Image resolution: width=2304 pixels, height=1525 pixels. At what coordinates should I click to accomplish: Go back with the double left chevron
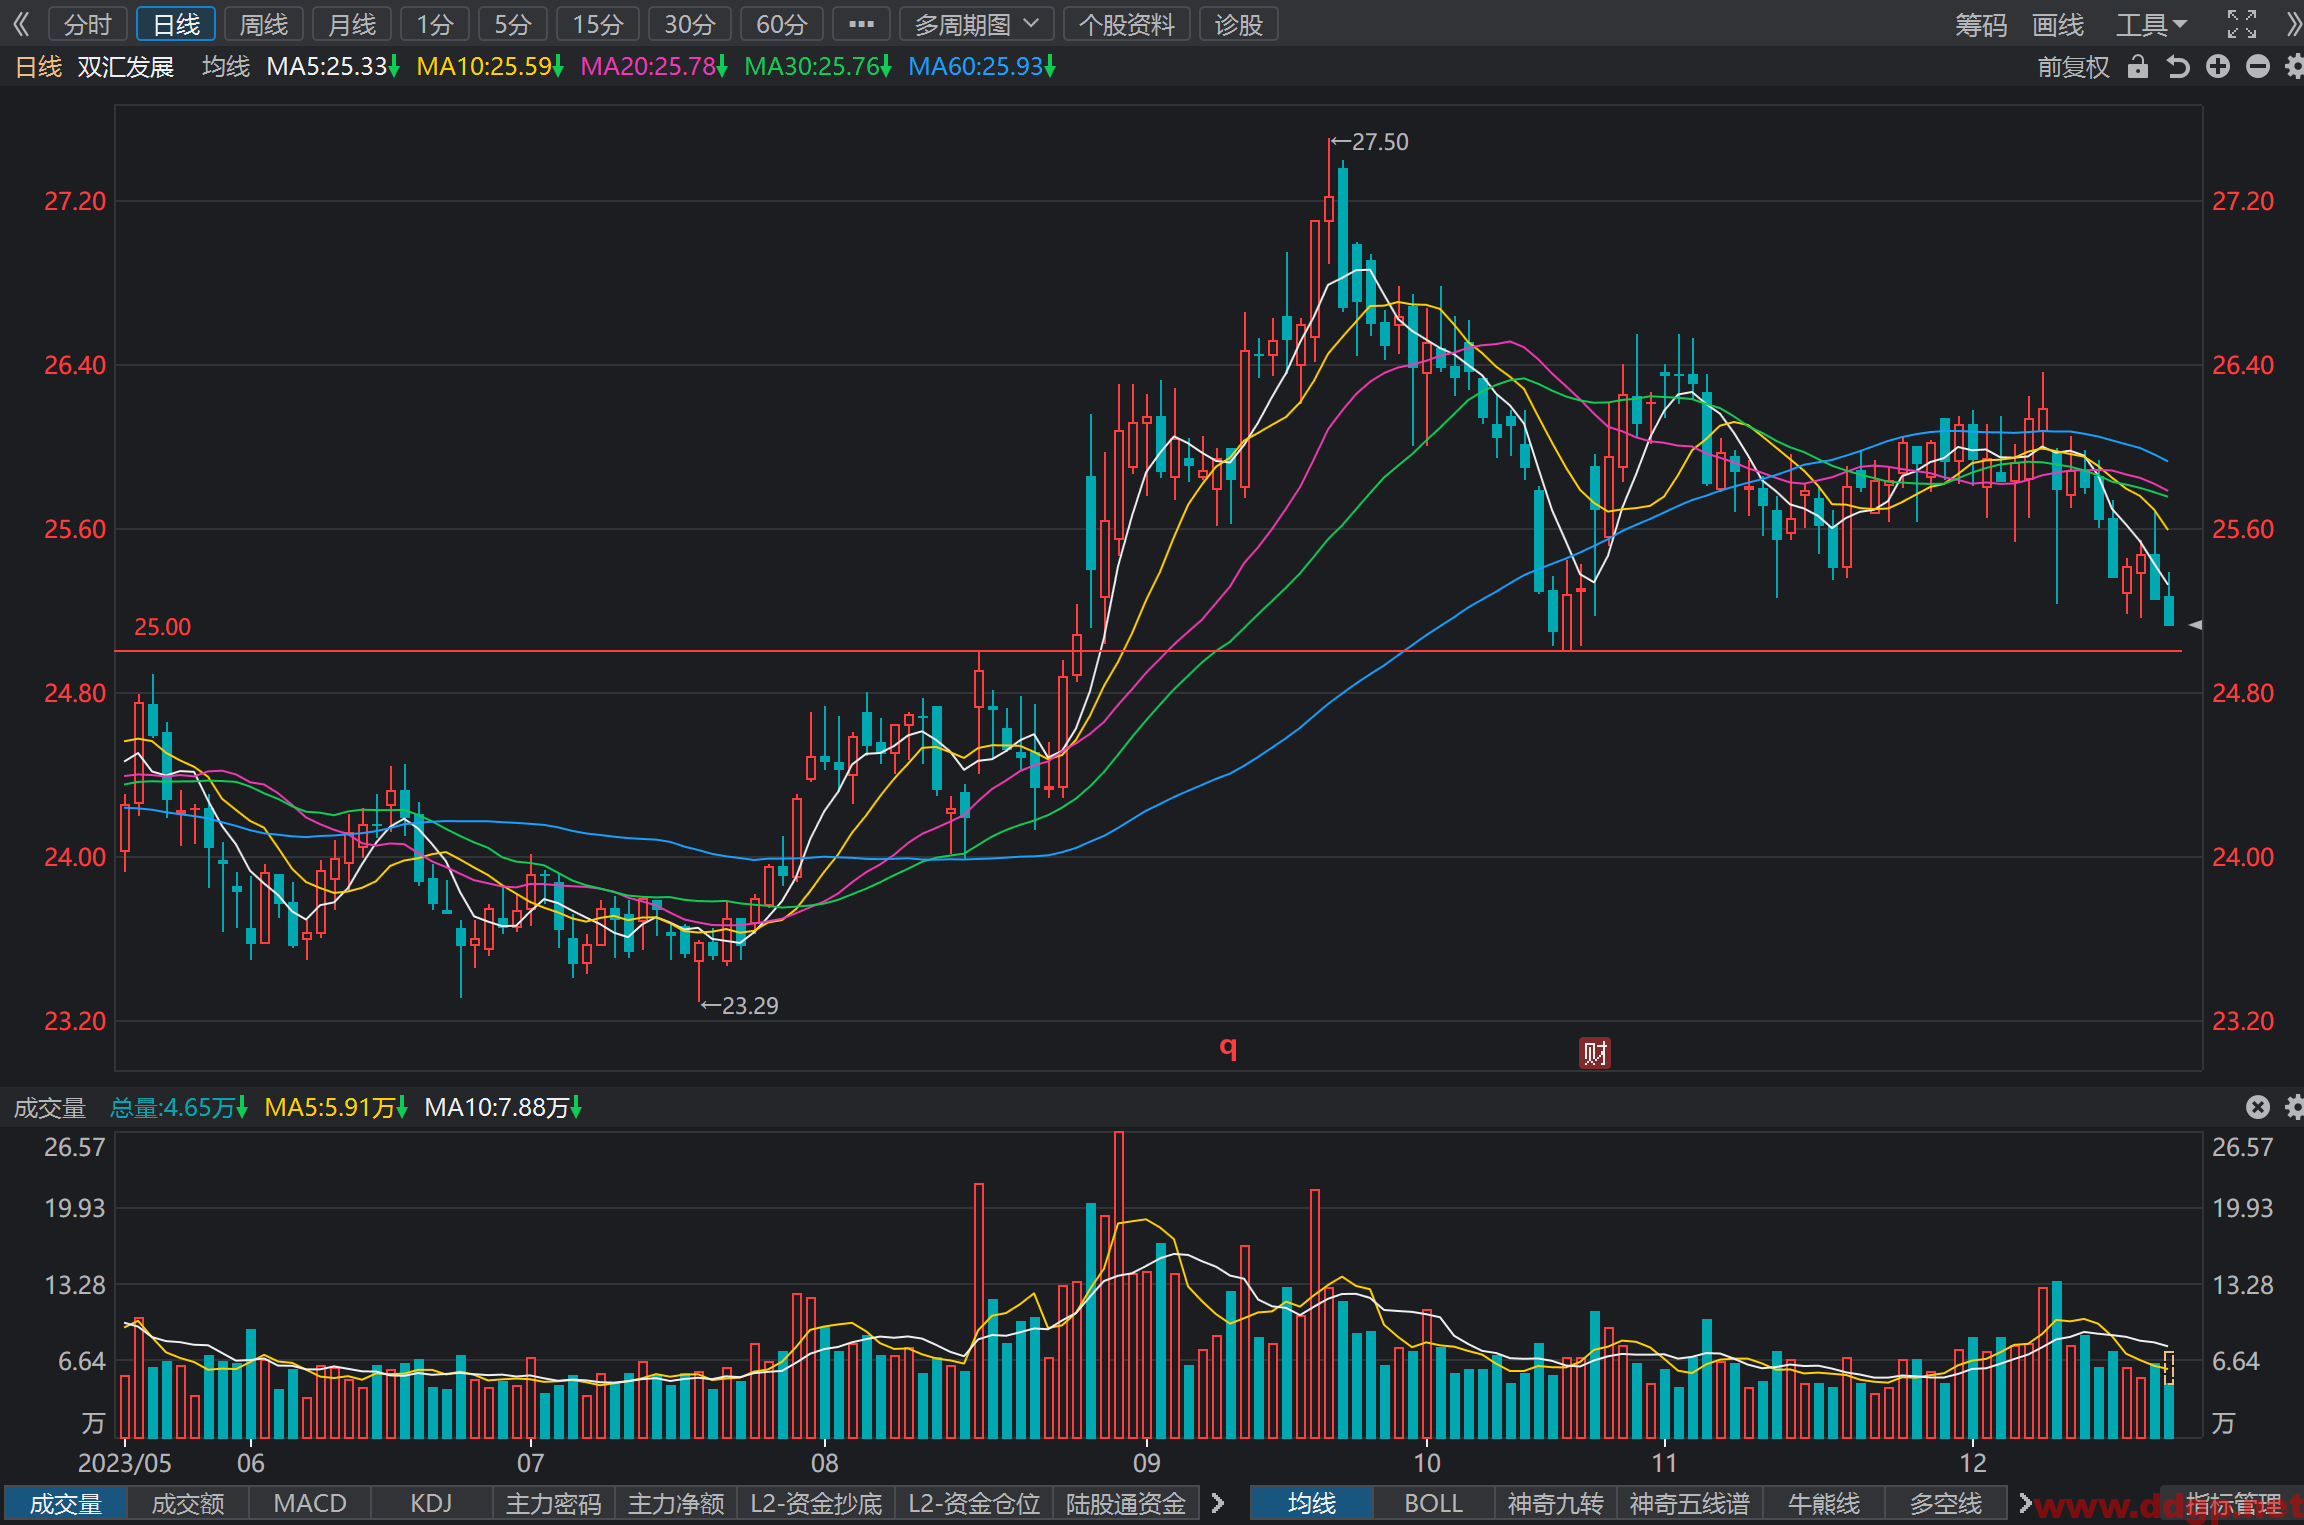[x=21, y=24]
